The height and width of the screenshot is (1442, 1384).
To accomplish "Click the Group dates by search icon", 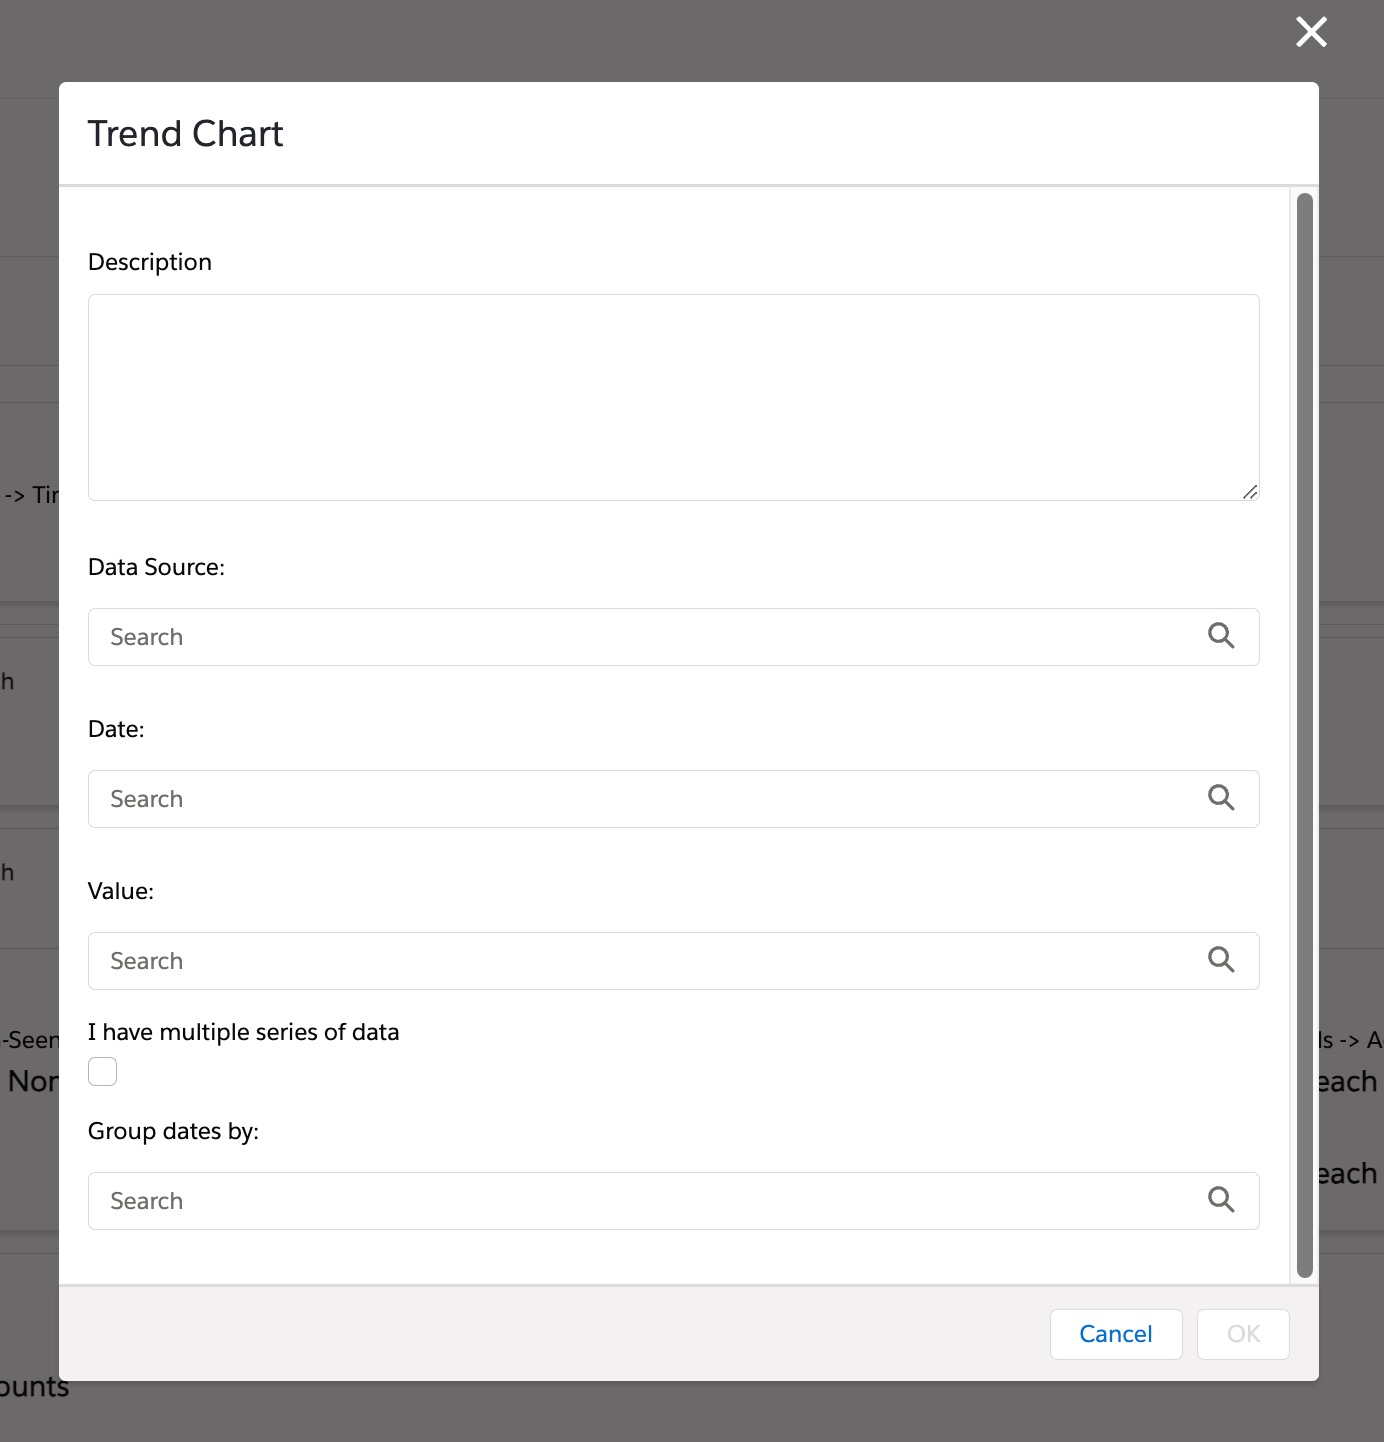I will (x=1220, y=1200).
